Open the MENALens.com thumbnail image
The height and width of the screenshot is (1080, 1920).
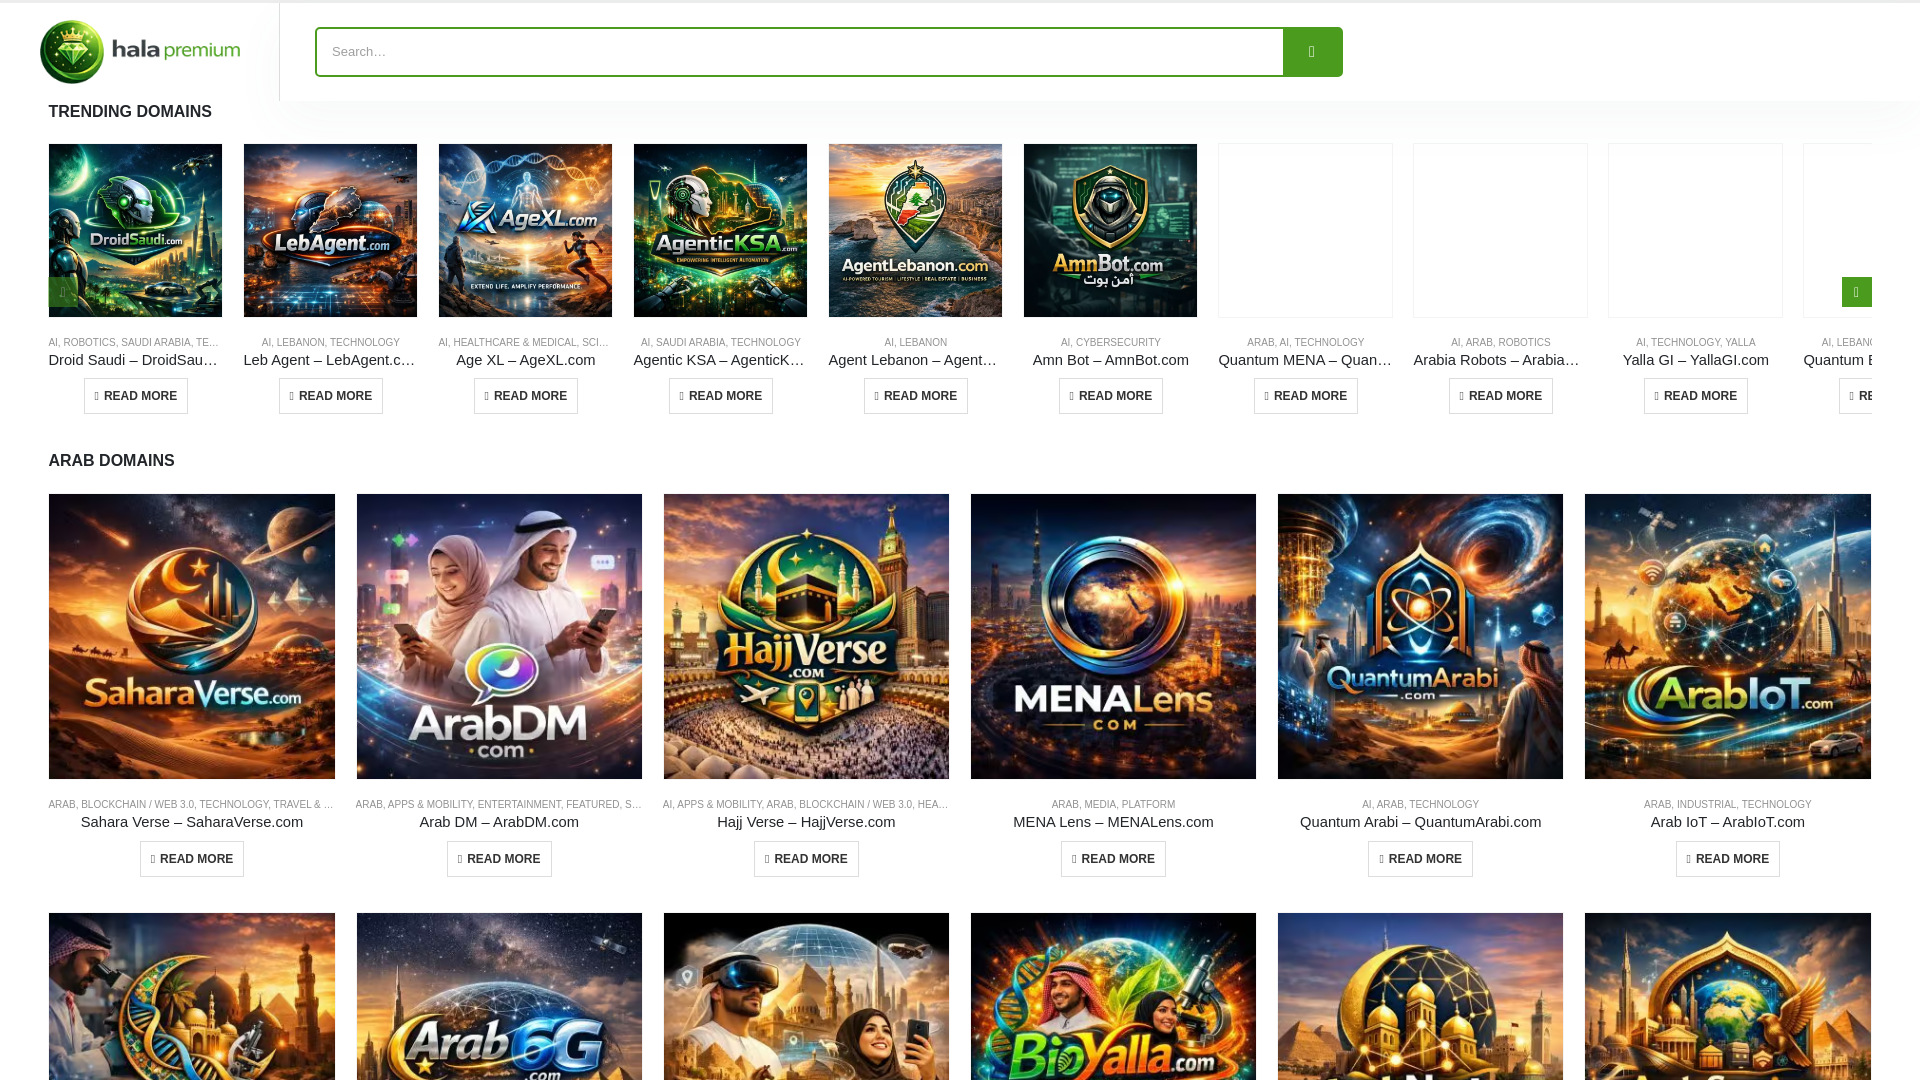tap(1113, 636)
